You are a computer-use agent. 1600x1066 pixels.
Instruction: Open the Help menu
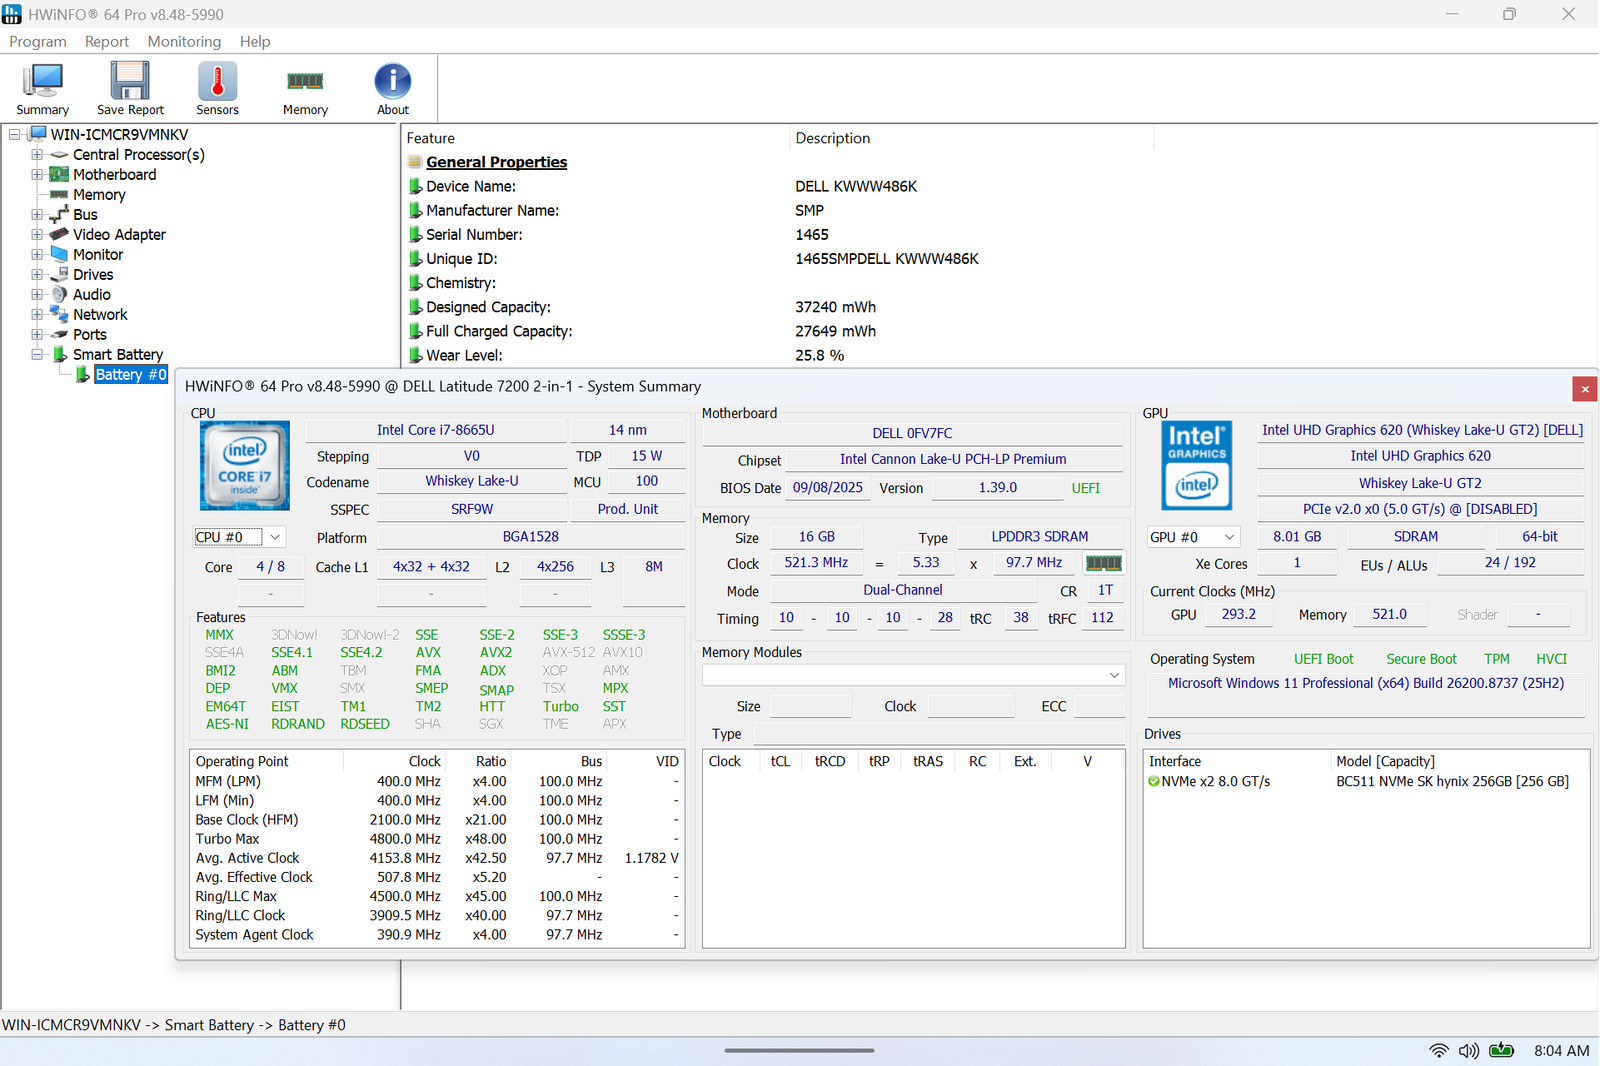click(x=255, y=41)
